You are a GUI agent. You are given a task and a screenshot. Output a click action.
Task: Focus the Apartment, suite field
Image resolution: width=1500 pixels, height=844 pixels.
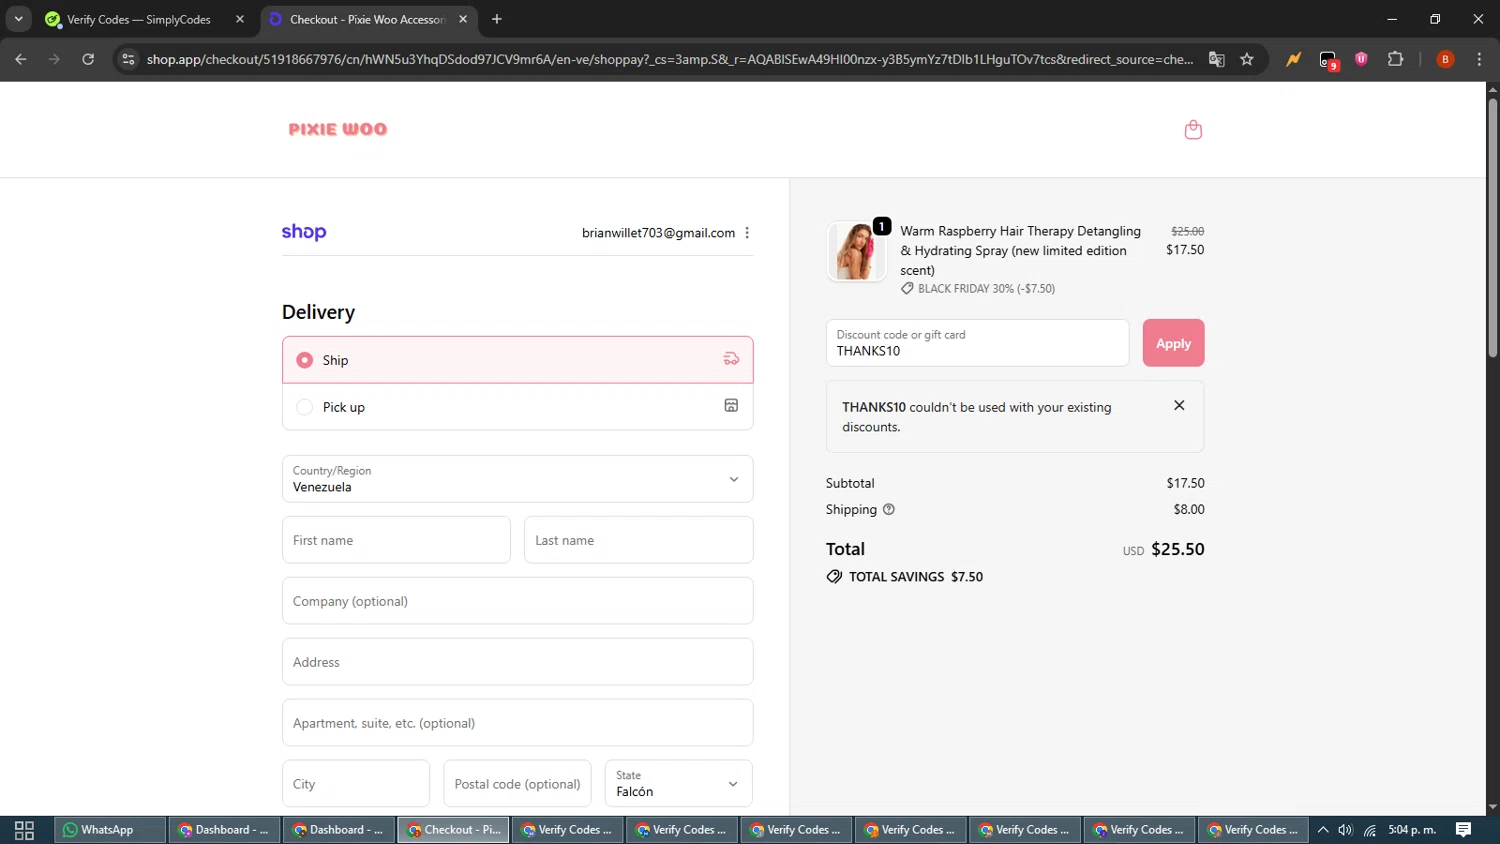(518, 723)
